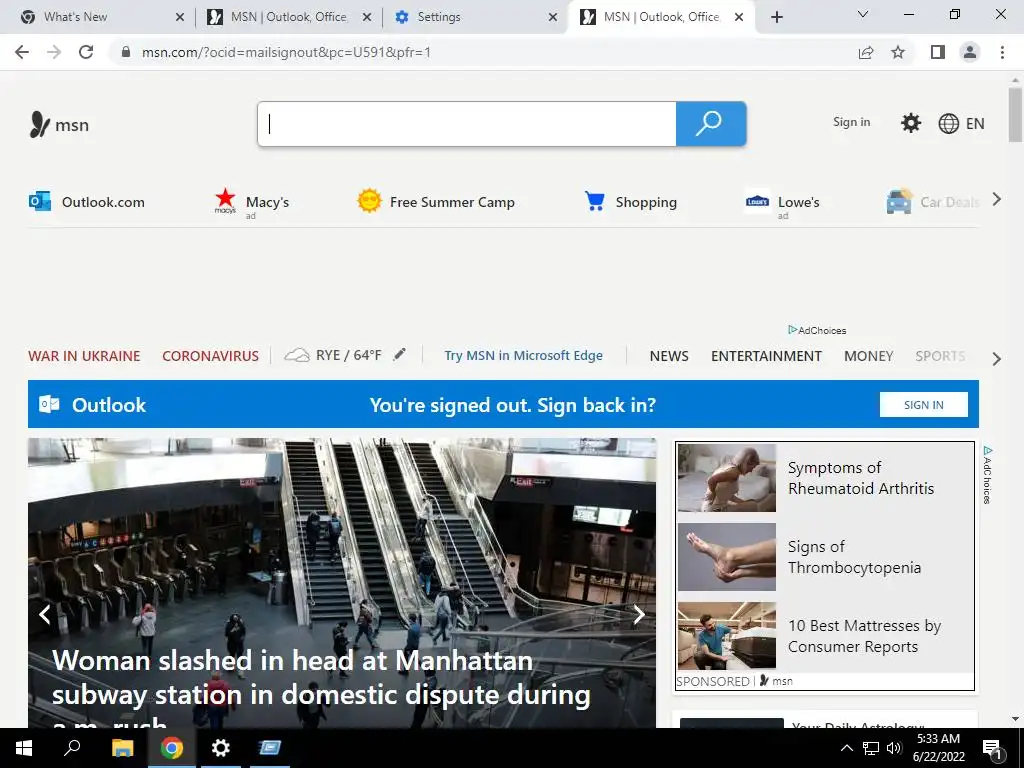The width and height of the screenshot is (1024, 768).
Task: Open NEWS category
Action: coord(669,356)
